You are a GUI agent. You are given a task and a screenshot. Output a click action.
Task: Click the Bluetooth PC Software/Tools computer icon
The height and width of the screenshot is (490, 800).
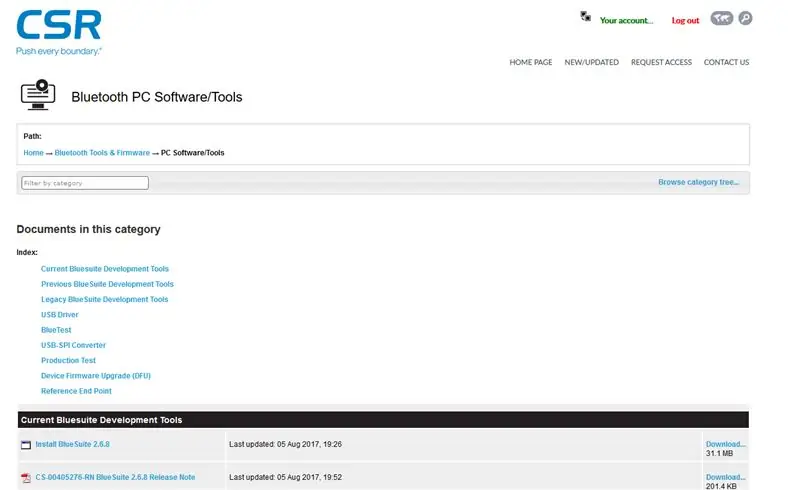tap(38, 95)
